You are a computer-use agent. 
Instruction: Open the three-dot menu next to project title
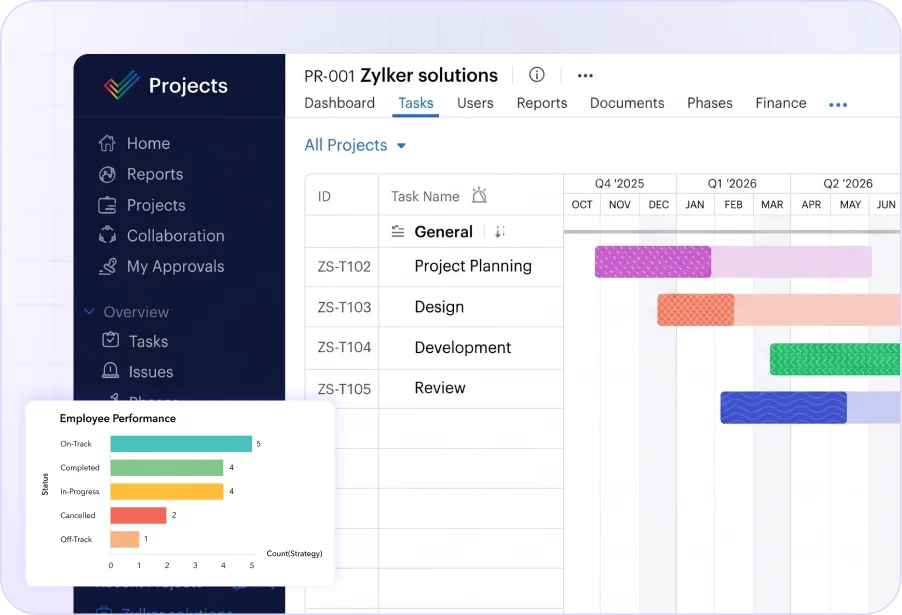585,75
